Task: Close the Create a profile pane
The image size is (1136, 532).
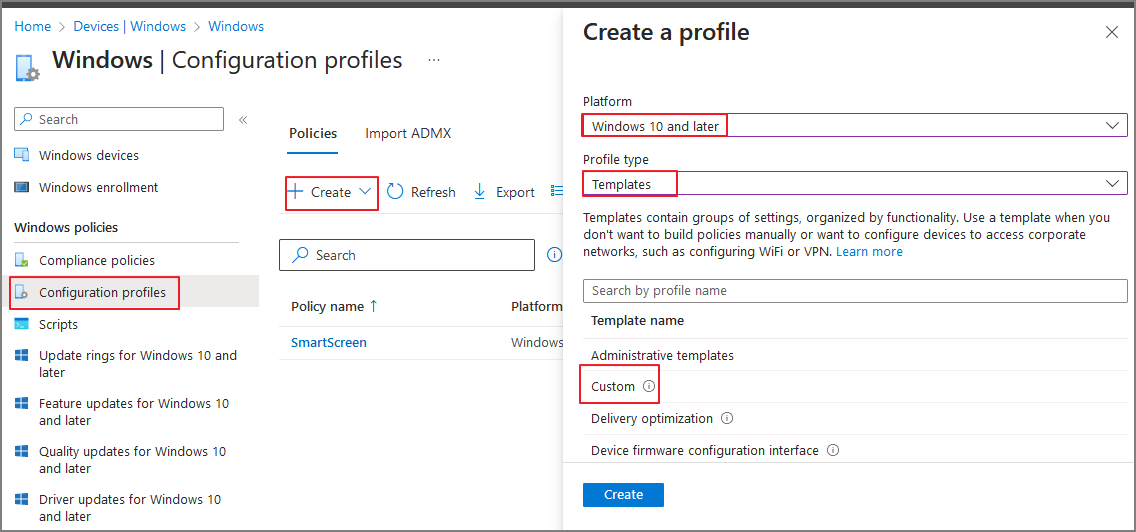Action: tap(1111, 32)
